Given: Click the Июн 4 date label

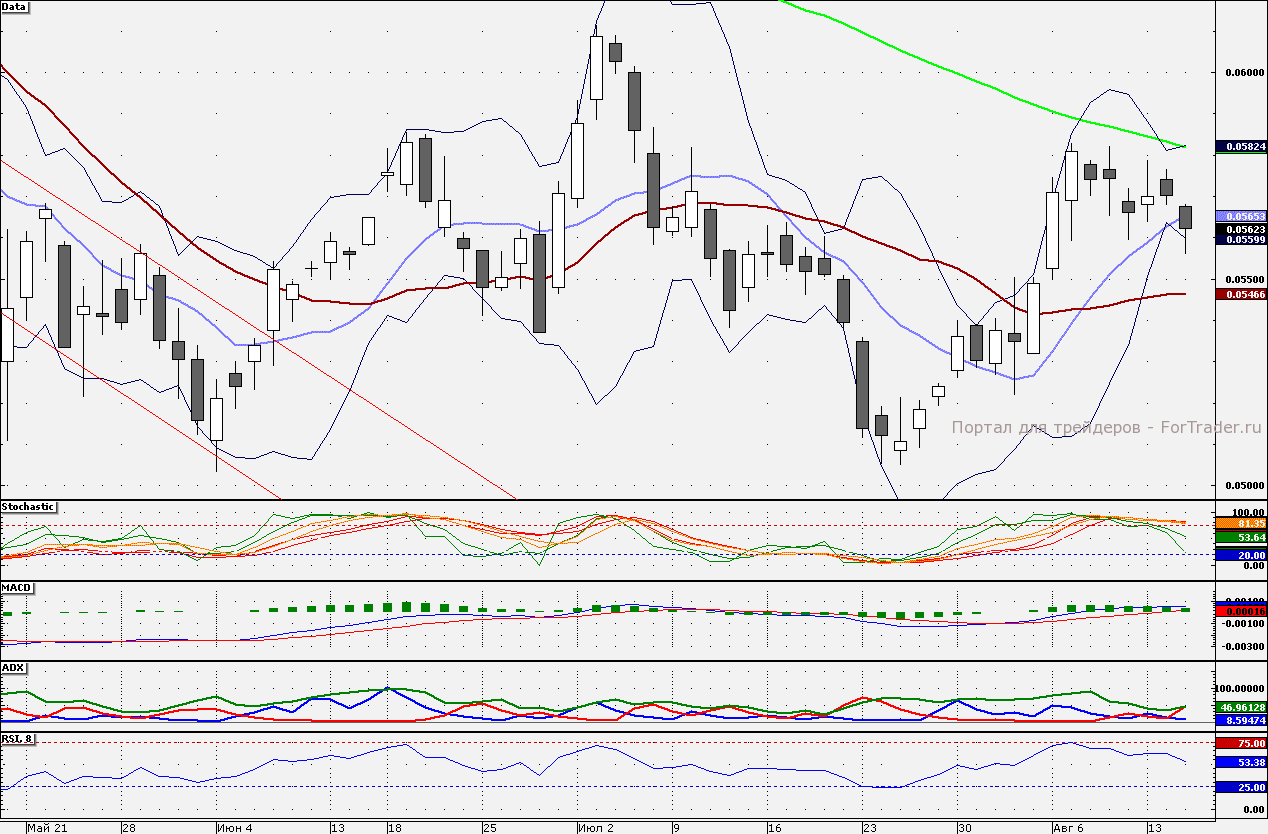Looking at the screenshot, I should (x=236, y=828).
